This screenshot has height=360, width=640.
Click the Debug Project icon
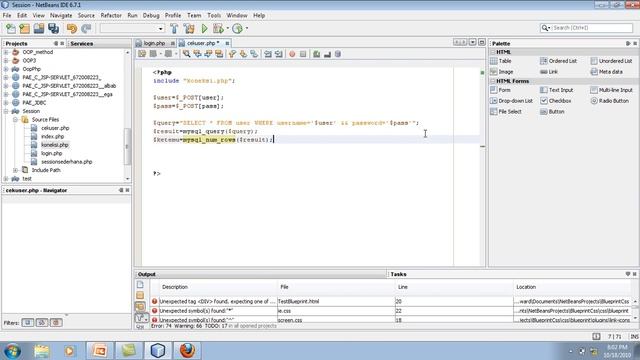click(218, 29)
